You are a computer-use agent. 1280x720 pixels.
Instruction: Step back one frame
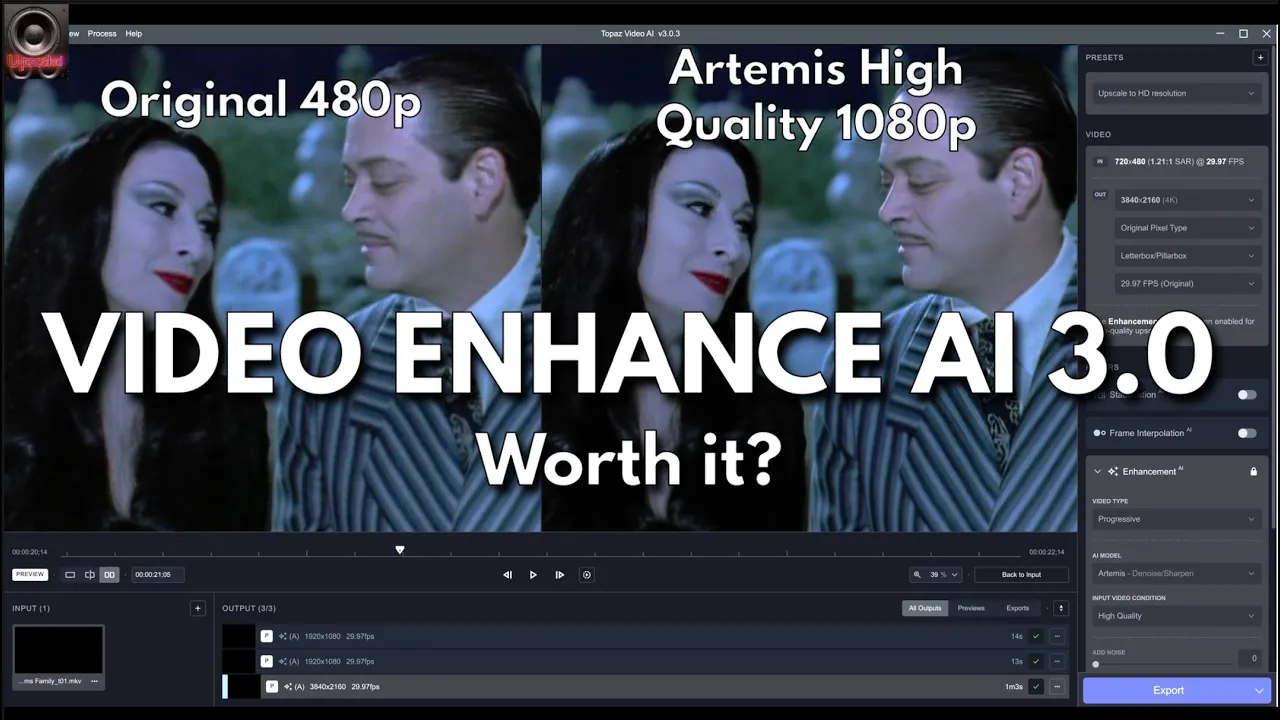(507, 575)
